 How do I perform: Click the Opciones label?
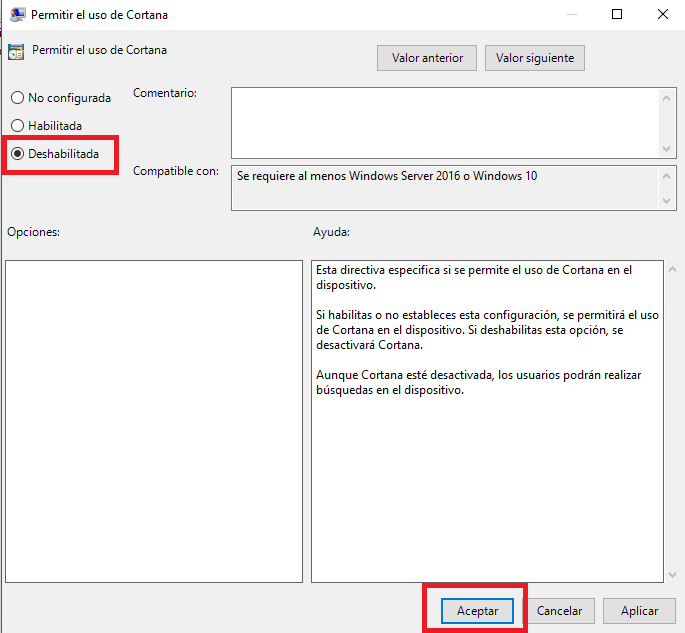34,232
